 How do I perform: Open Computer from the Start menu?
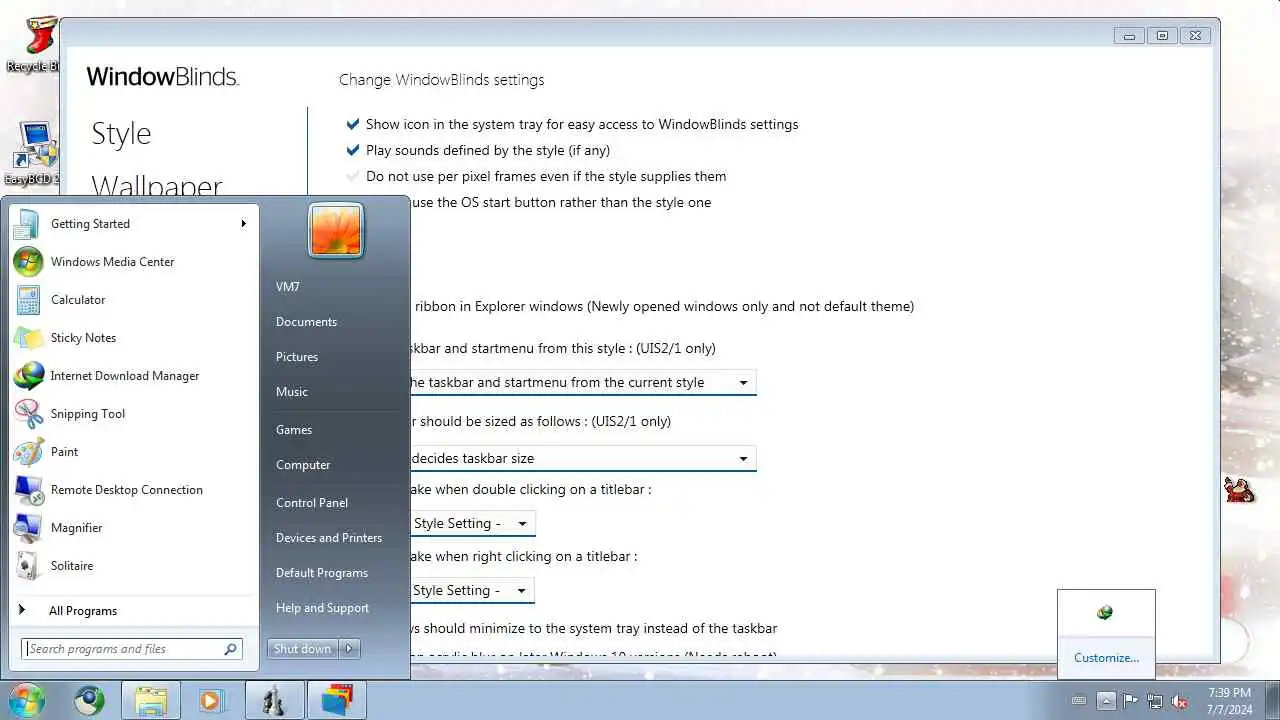pos(303,465)
